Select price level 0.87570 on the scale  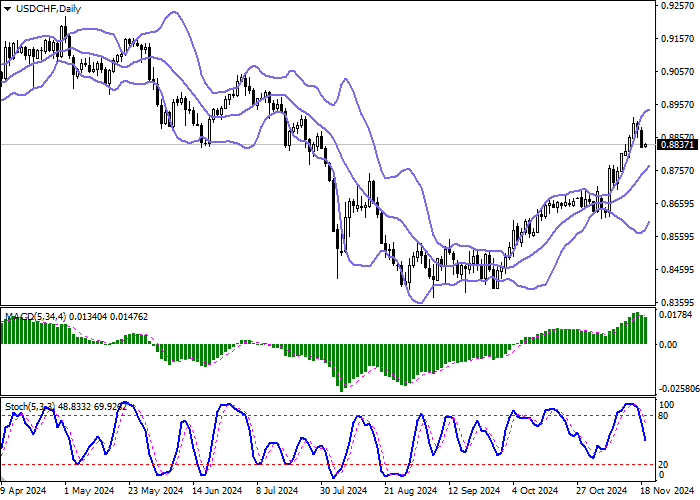(x=677, y=171)
